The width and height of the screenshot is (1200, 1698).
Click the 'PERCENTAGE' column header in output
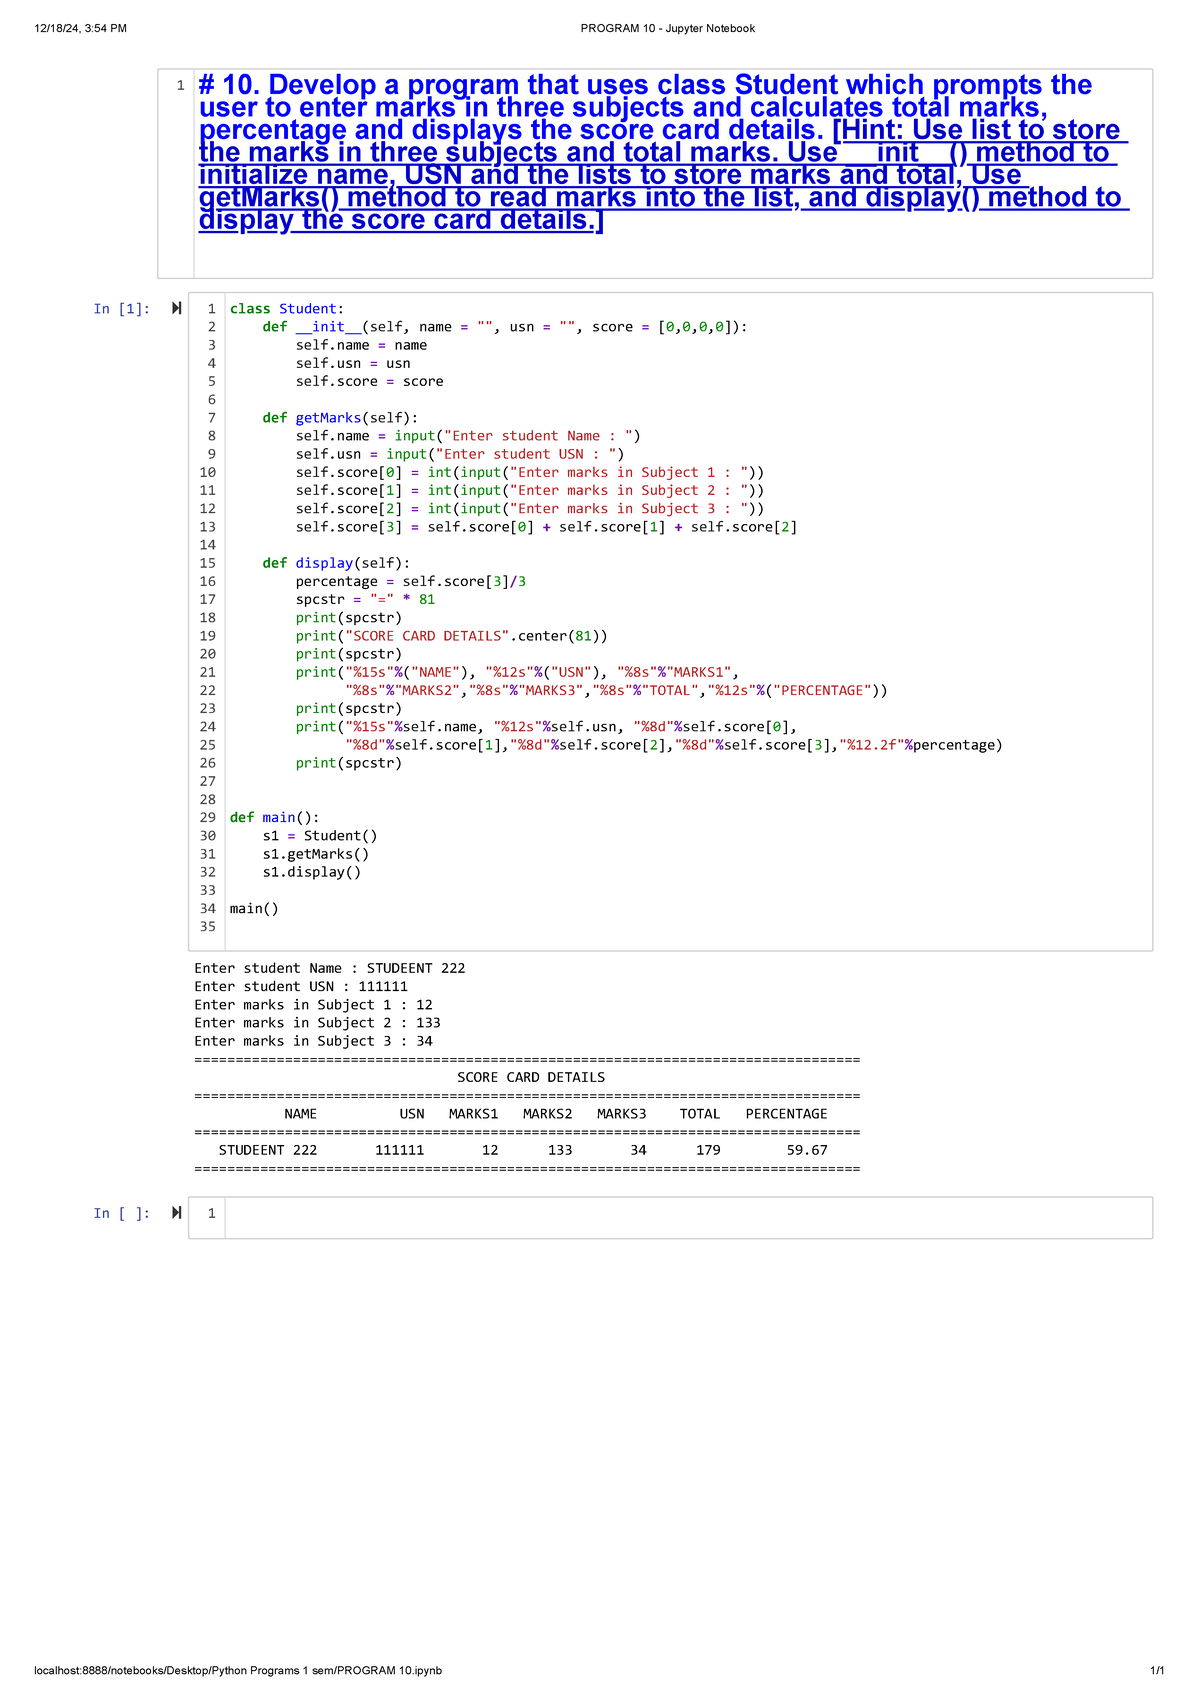787,1114
